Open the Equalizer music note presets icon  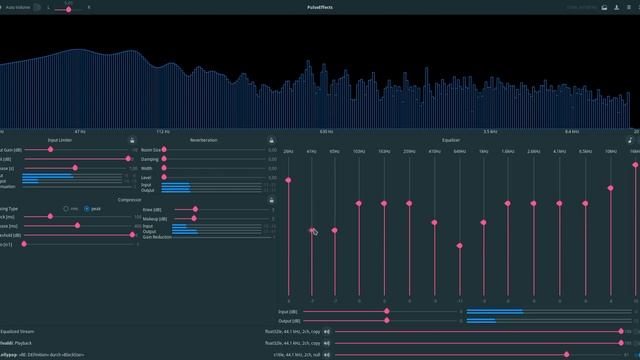click(630, 140)
